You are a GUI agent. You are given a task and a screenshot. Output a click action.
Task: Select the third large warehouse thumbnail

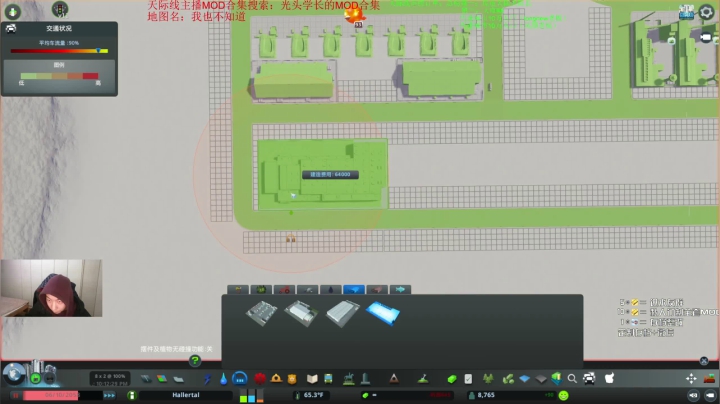click(343, 313)
